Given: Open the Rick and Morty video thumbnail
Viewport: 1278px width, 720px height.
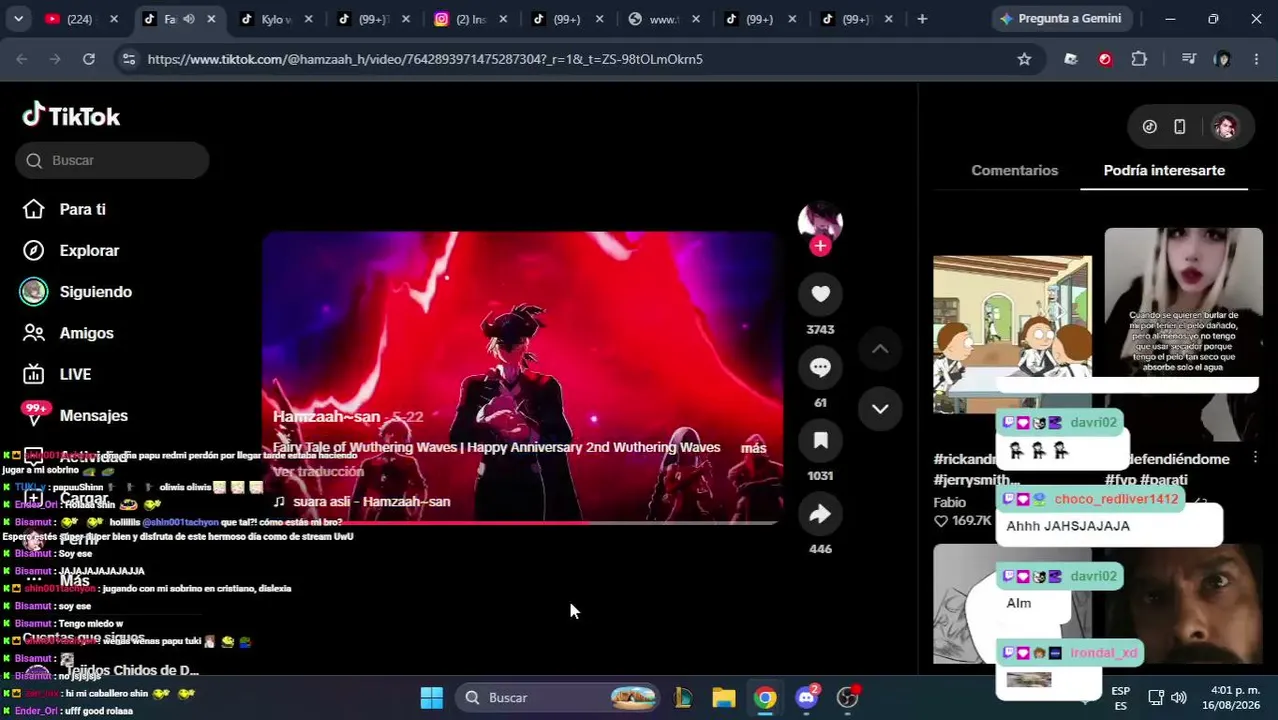Looking at the screenshot, I should [x=1012, y=335].
